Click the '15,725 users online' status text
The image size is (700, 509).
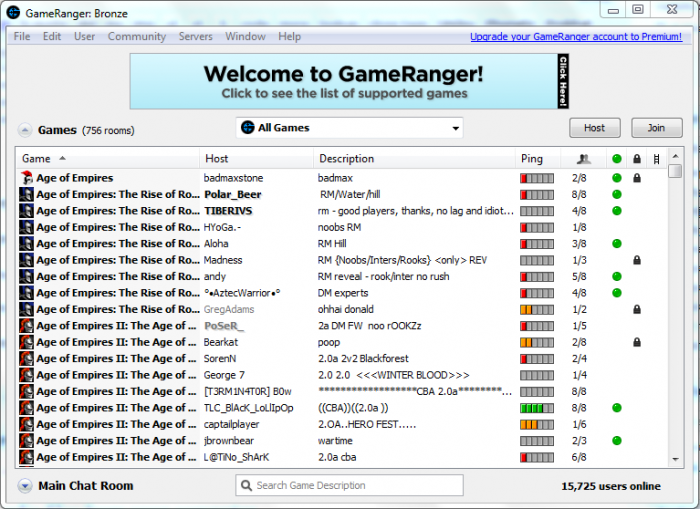(x=611, y=486)
